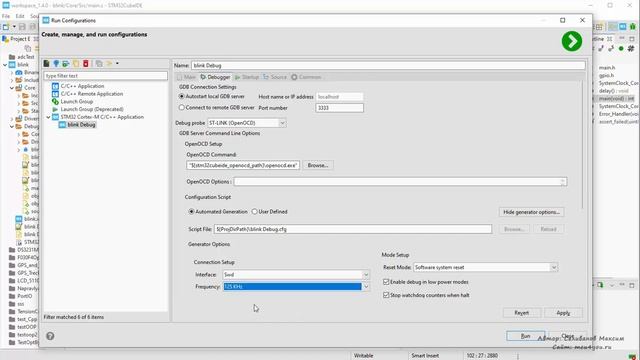Collapse the blink project in Project Explorer
Viewport: 640px width, 360px height.
pos(5,65)
